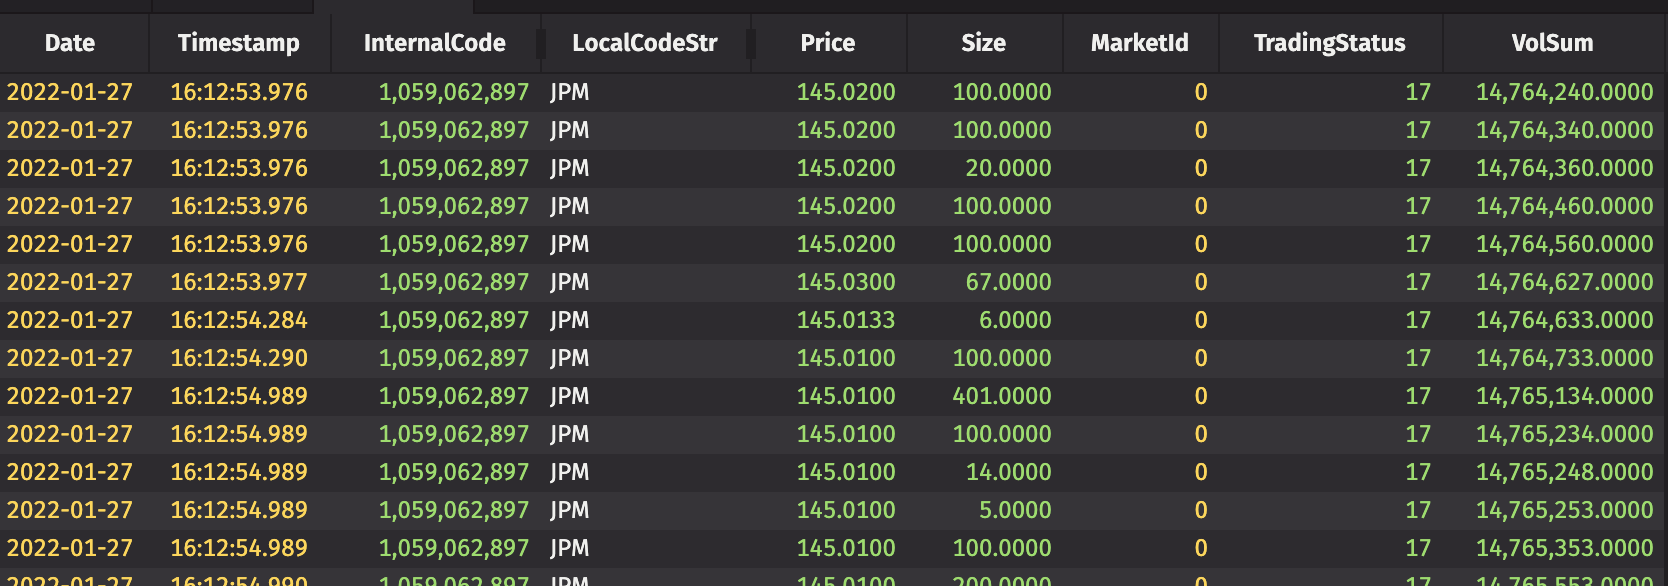Sort by the Date column header

(70, 43)
